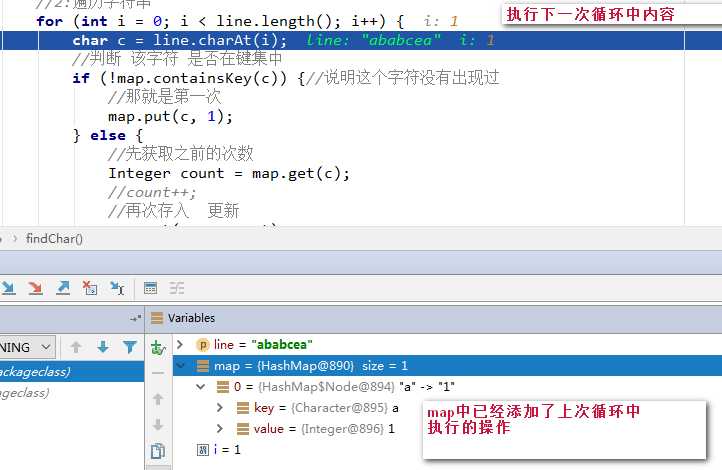Select the 0 = {HashMap$Node@894} row
This screenshot has width=722, height=470.
447,387
